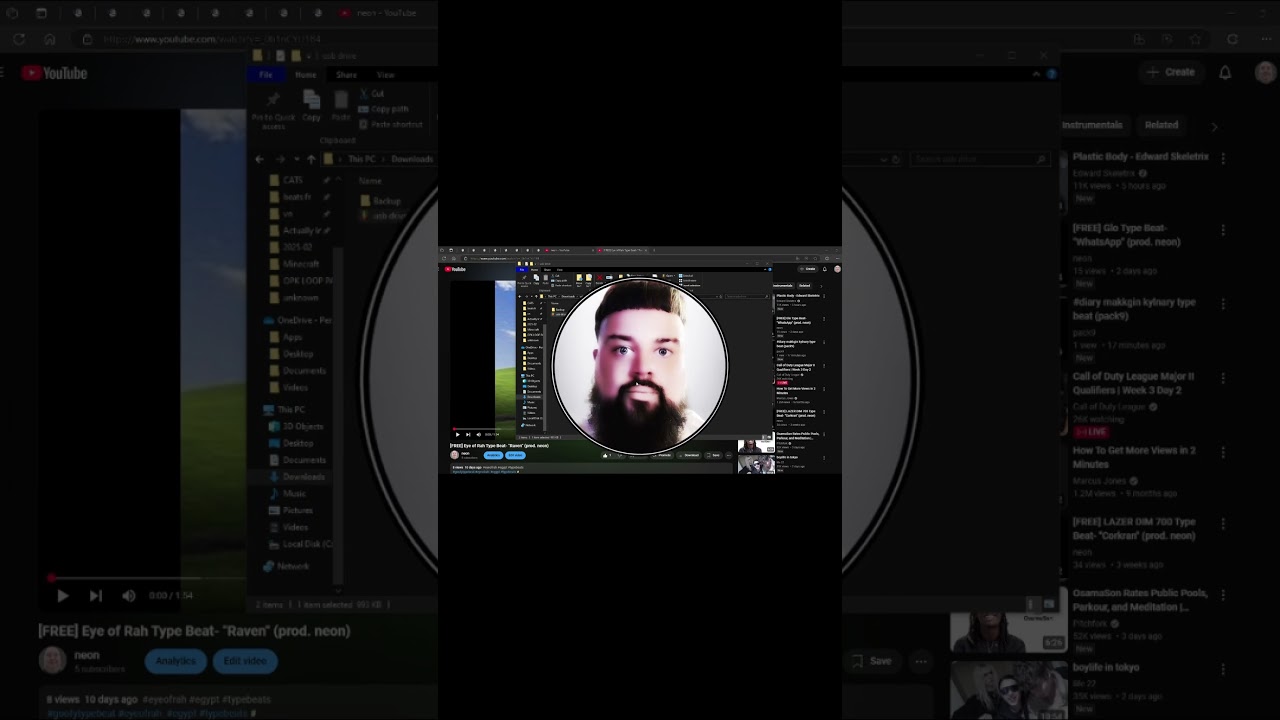Open the Analytics button under the video
Screen dimensions: 1280x720
(x=175, y=661)
